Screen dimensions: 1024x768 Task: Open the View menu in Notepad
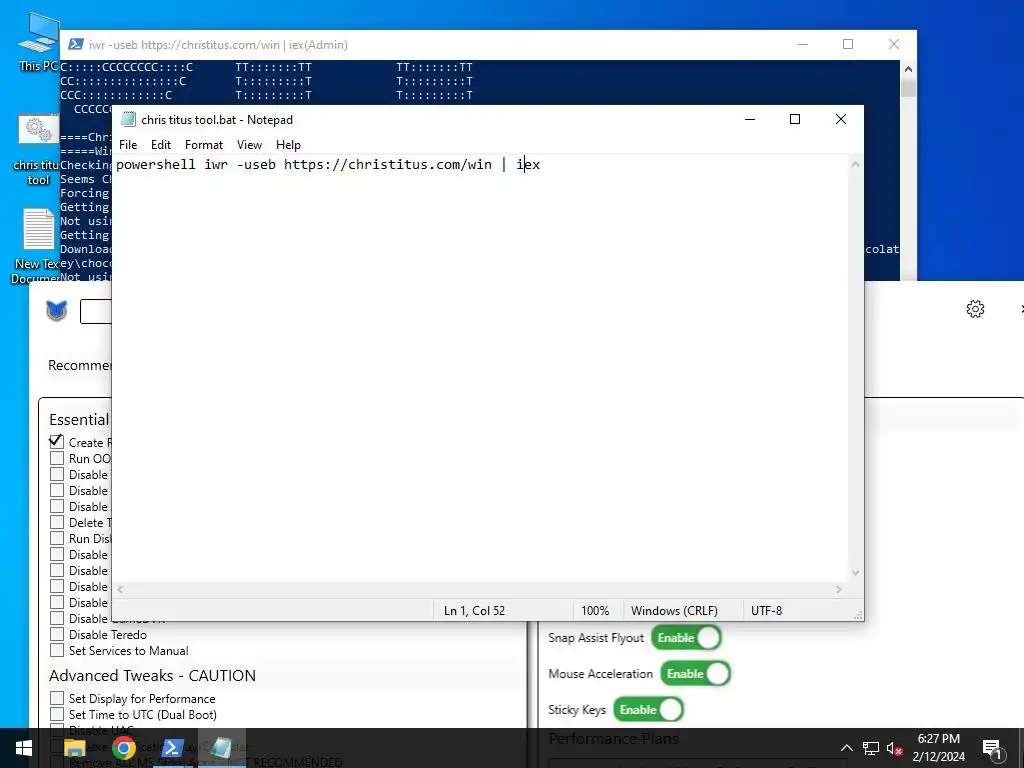coord(249,144)
